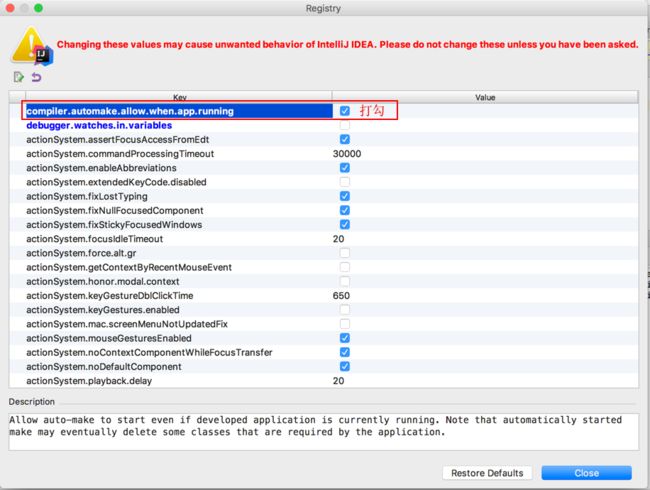Toggle actionSystem.fixStickyFocusedWindows checkbox
This screenshot has width=650, height=490.
pyautogui.click(x=344, y=225)
